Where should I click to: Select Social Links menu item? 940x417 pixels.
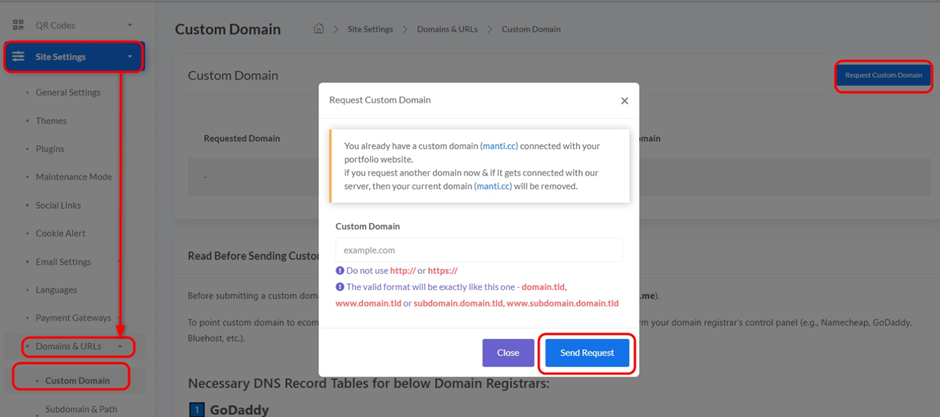pos(58,205)
